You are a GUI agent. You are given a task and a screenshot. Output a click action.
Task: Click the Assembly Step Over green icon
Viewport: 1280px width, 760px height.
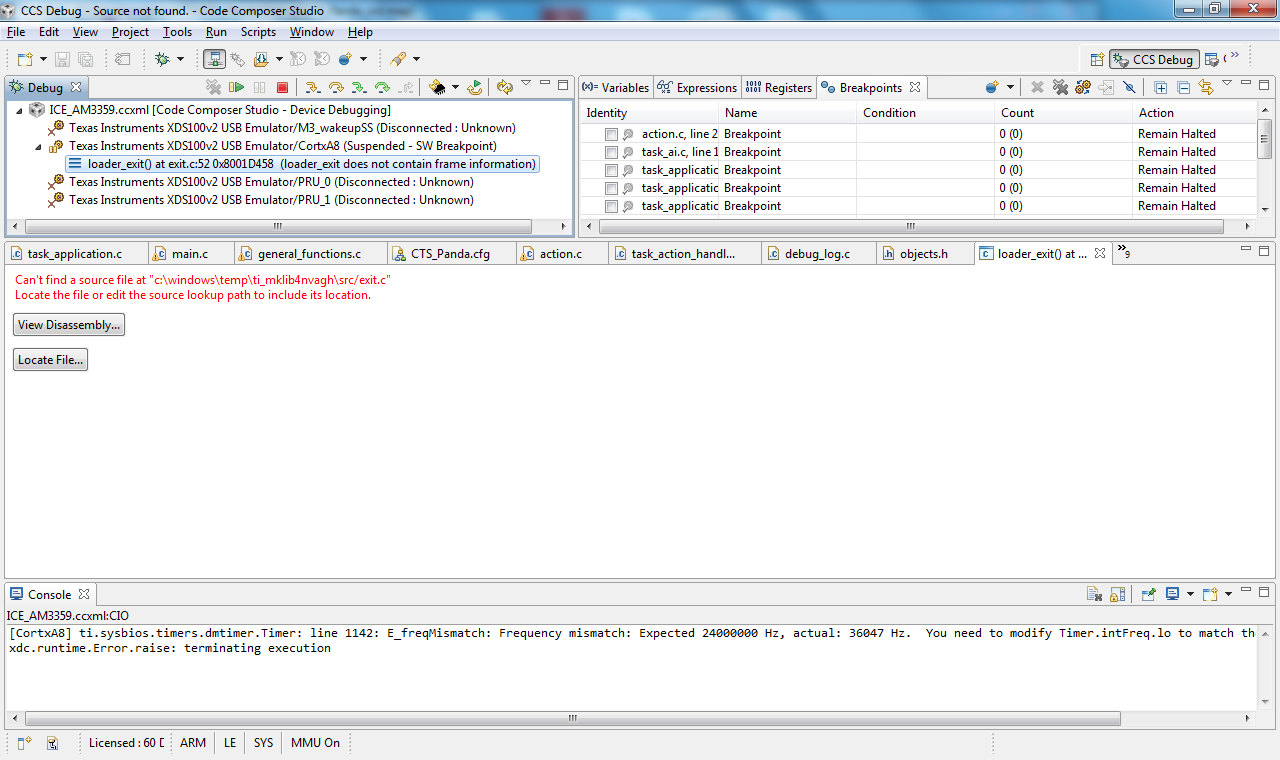pyautogui.click(x=381, y=88)
